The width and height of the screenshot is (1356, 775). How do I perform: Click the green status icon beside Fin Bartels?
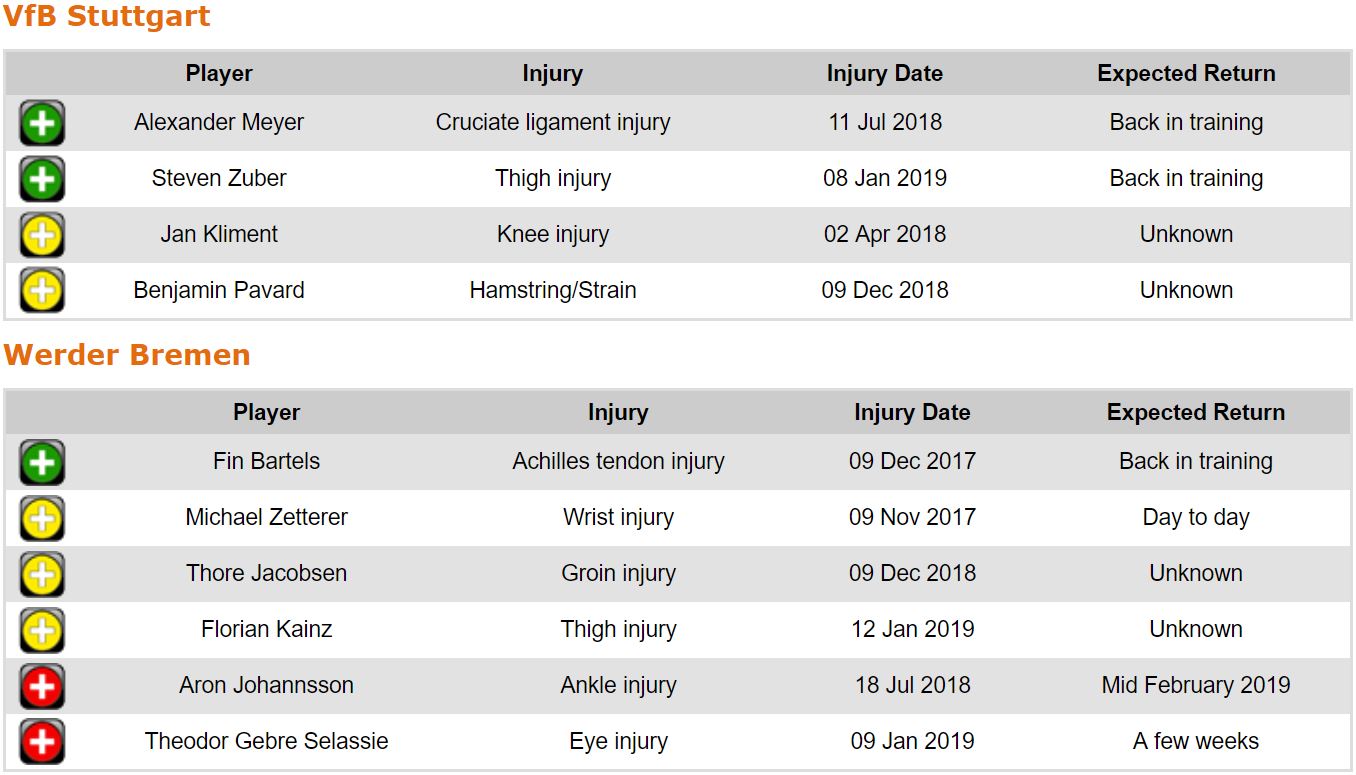point(42,463)
